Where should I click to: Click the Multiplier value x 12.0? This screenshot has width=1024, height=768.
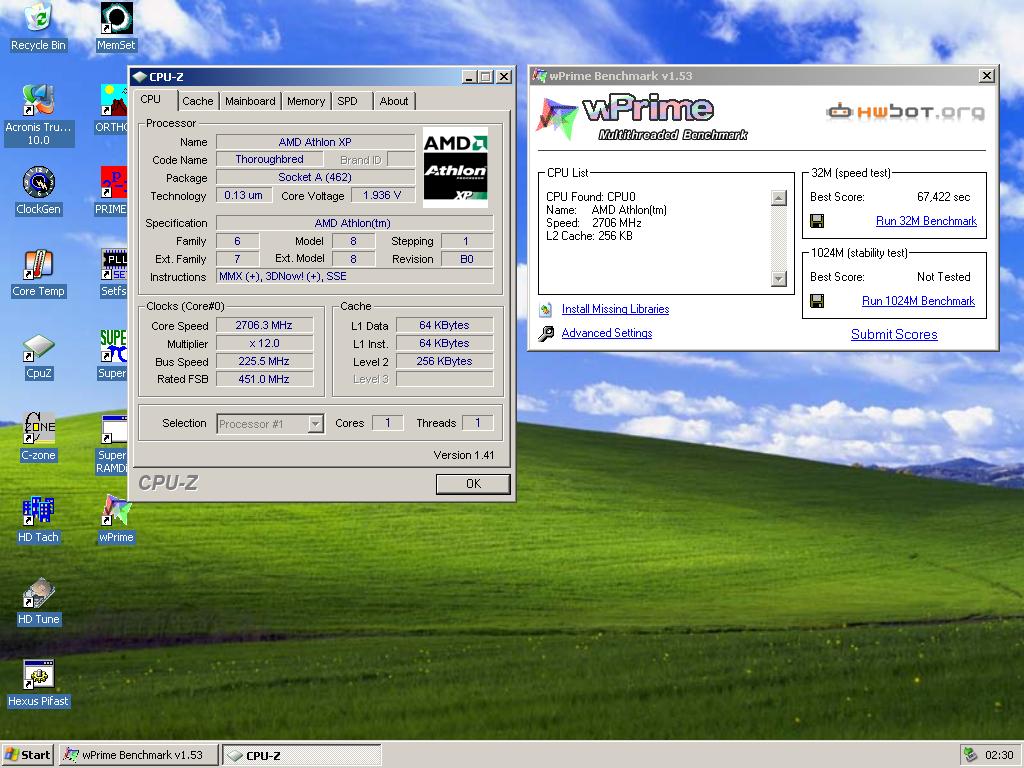click(264, 344)
